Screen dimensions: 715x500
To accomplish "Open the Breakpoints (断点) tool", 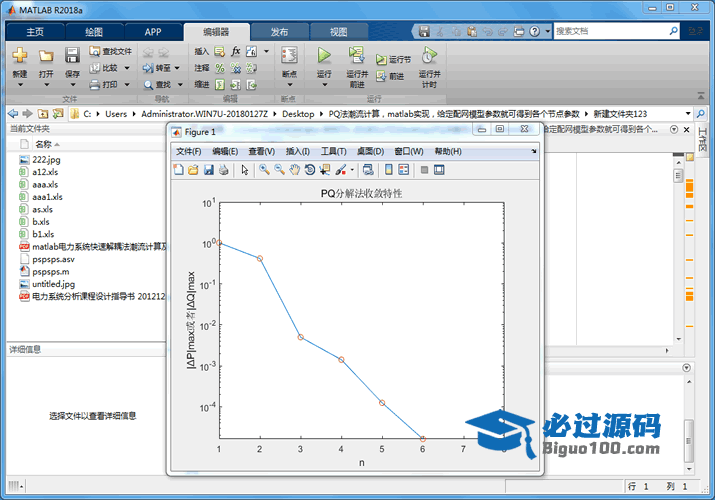I will tap(289, 56).
